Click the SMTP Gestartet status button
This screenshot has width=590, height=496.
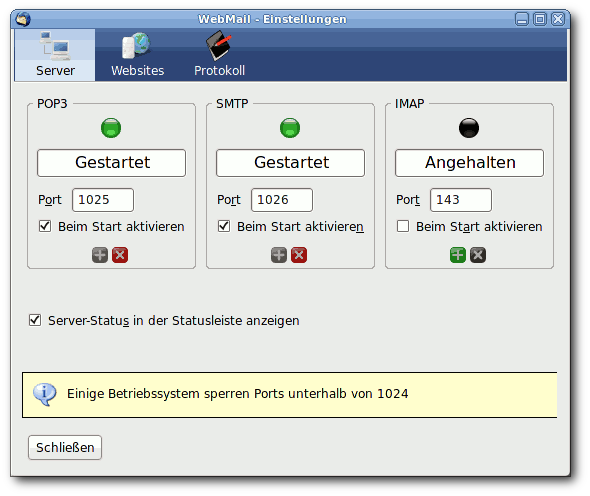click(x=290, y=163)
